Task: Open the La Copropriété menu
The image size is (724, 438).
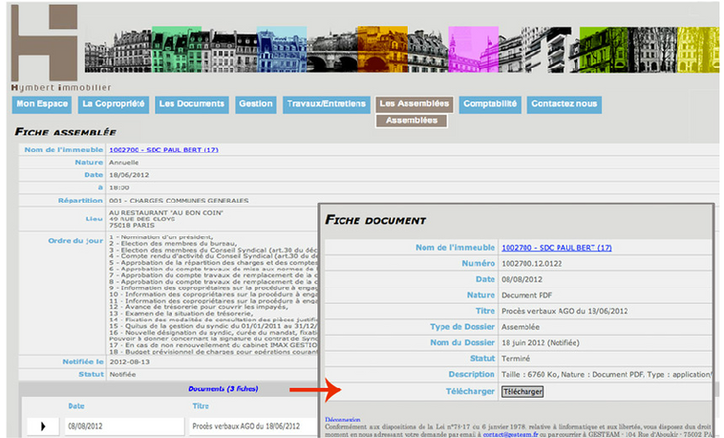Action: [113, 104]
